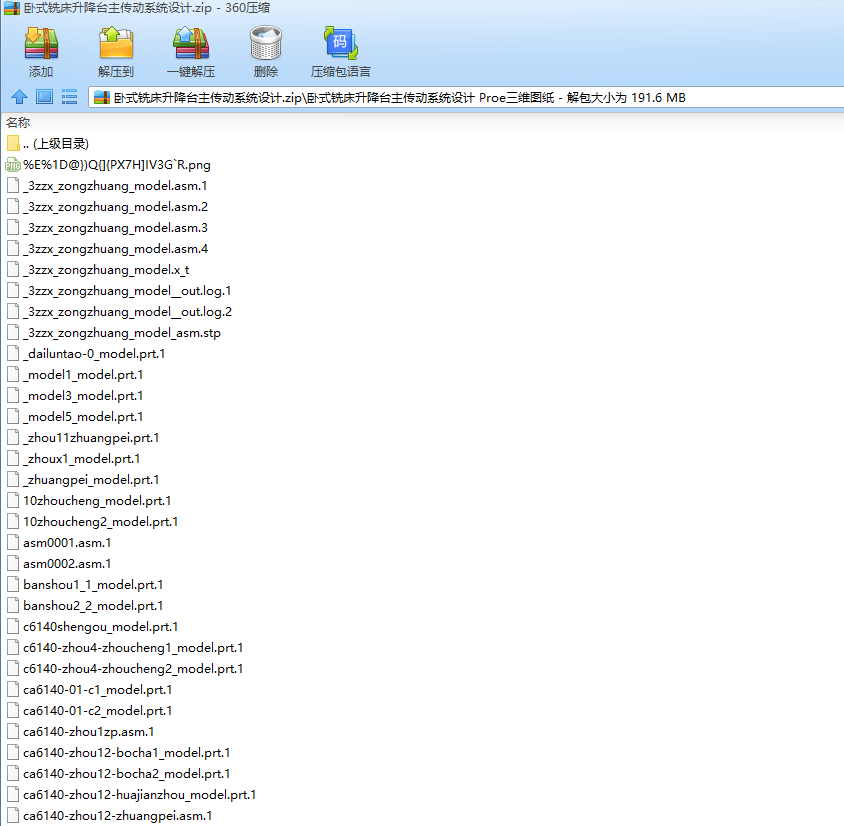Click file icon of _model1_model.prt.1
Screen dimensions: 844x826
tap(13, 375)
